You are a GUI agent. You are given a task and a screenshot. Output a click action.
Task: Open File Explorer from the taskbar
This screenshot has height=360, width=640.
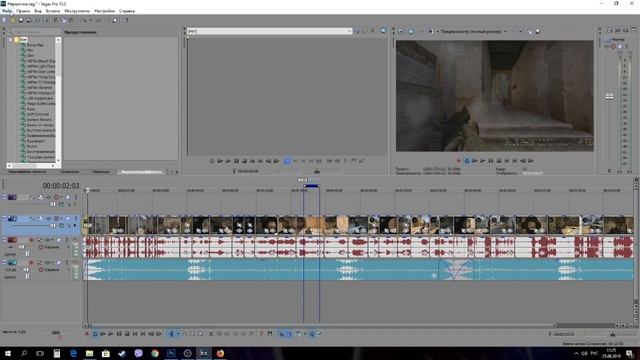(89, 353)
